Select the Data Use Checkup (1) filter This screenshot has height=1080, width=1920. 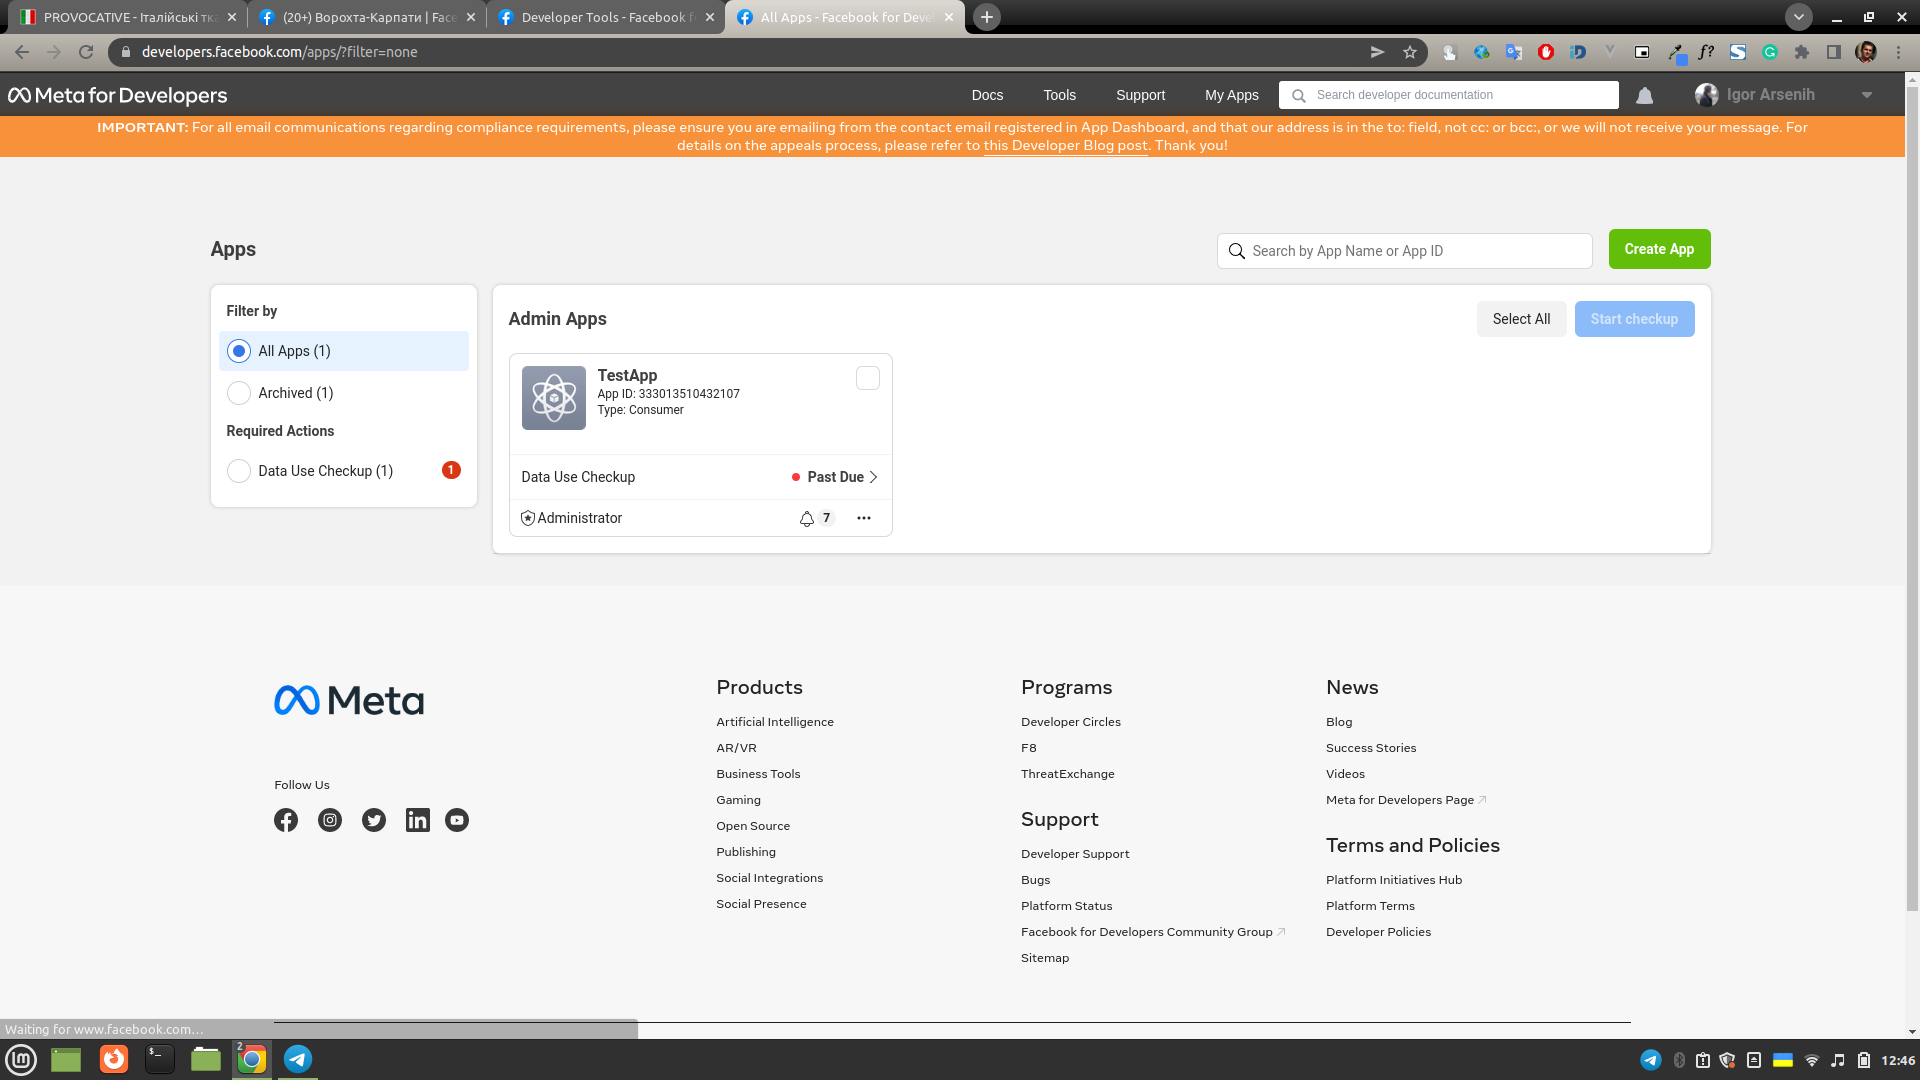[344, 471]
